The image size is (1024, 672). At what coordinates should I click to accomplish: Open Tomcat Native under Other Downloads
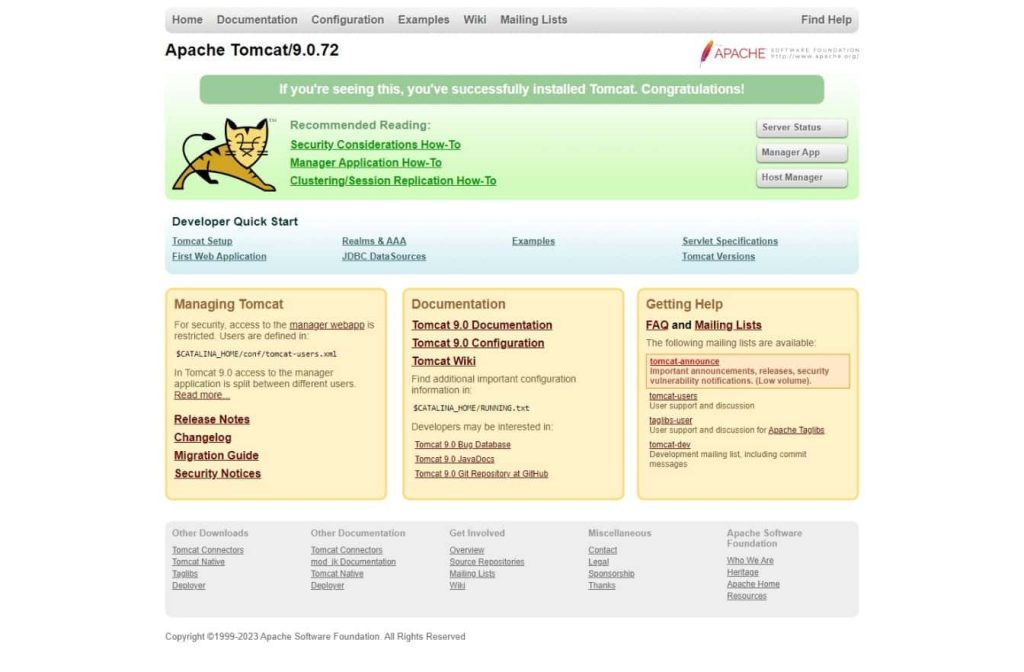[x=199, y=562]
